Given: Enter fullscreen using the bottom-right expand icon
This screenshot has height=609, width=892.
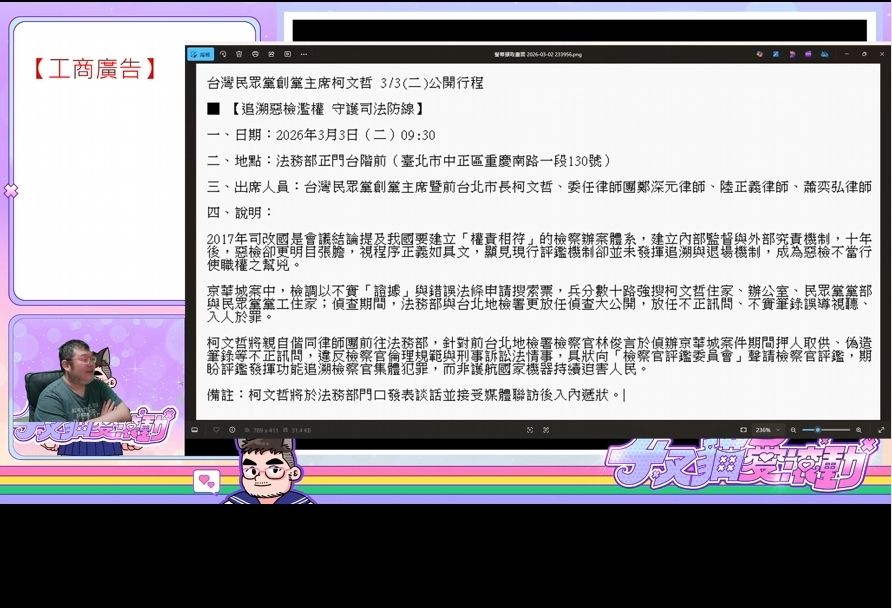Looking at the screenshot, I should click(x=880, y=430).
